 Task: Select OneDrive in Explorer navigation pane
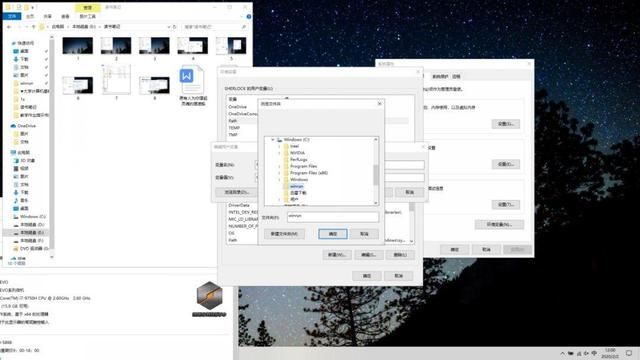pyautogui.click(x=27, y=126)
